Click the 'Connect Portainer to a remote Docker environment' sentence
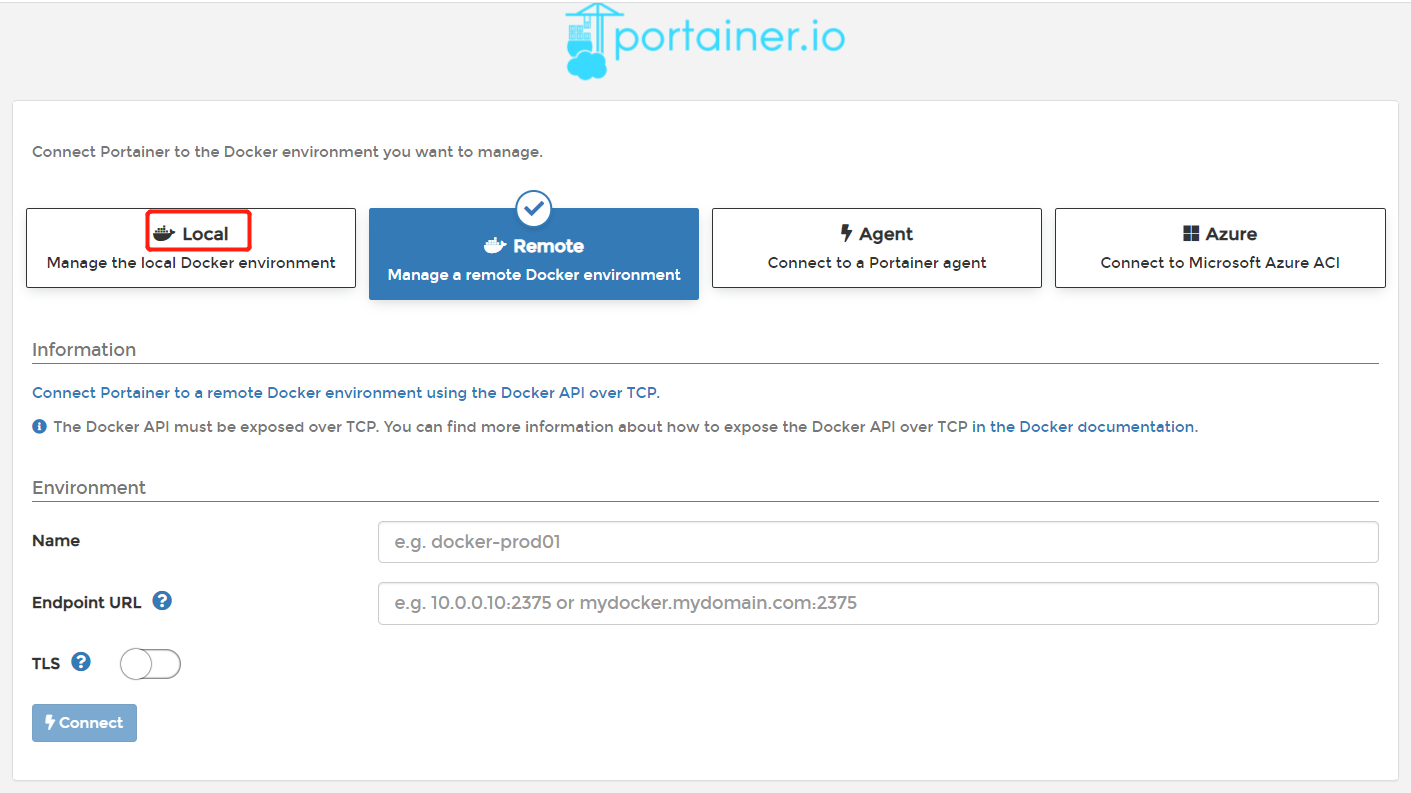This screenshot has height=793, width=1411. [x=346, y=393]
